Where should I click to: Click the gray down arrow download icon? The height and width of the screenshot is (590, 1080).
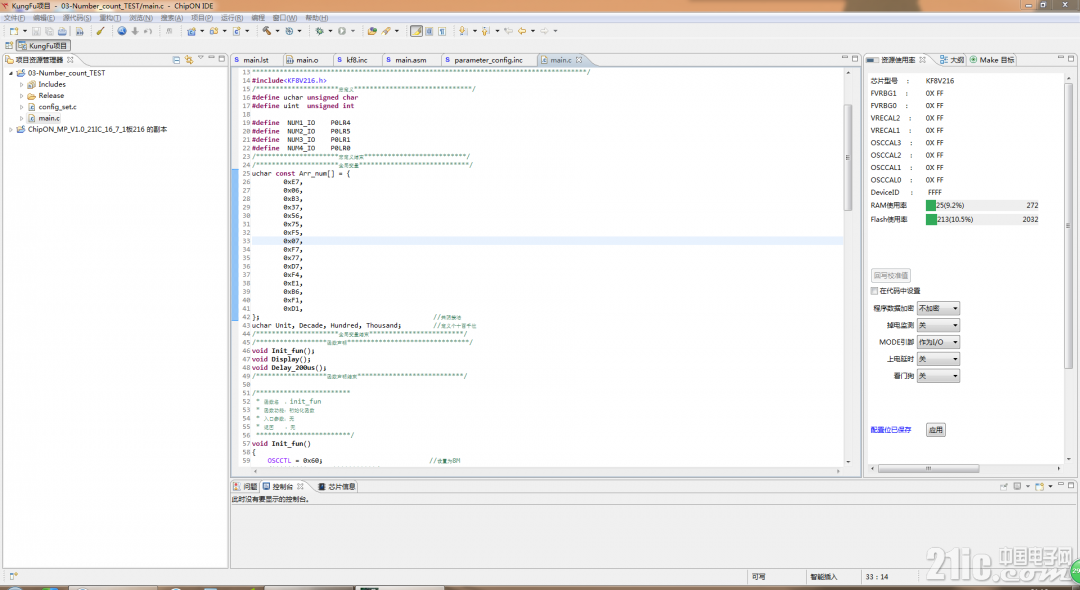pyautogui.click(x=135, y=31)
